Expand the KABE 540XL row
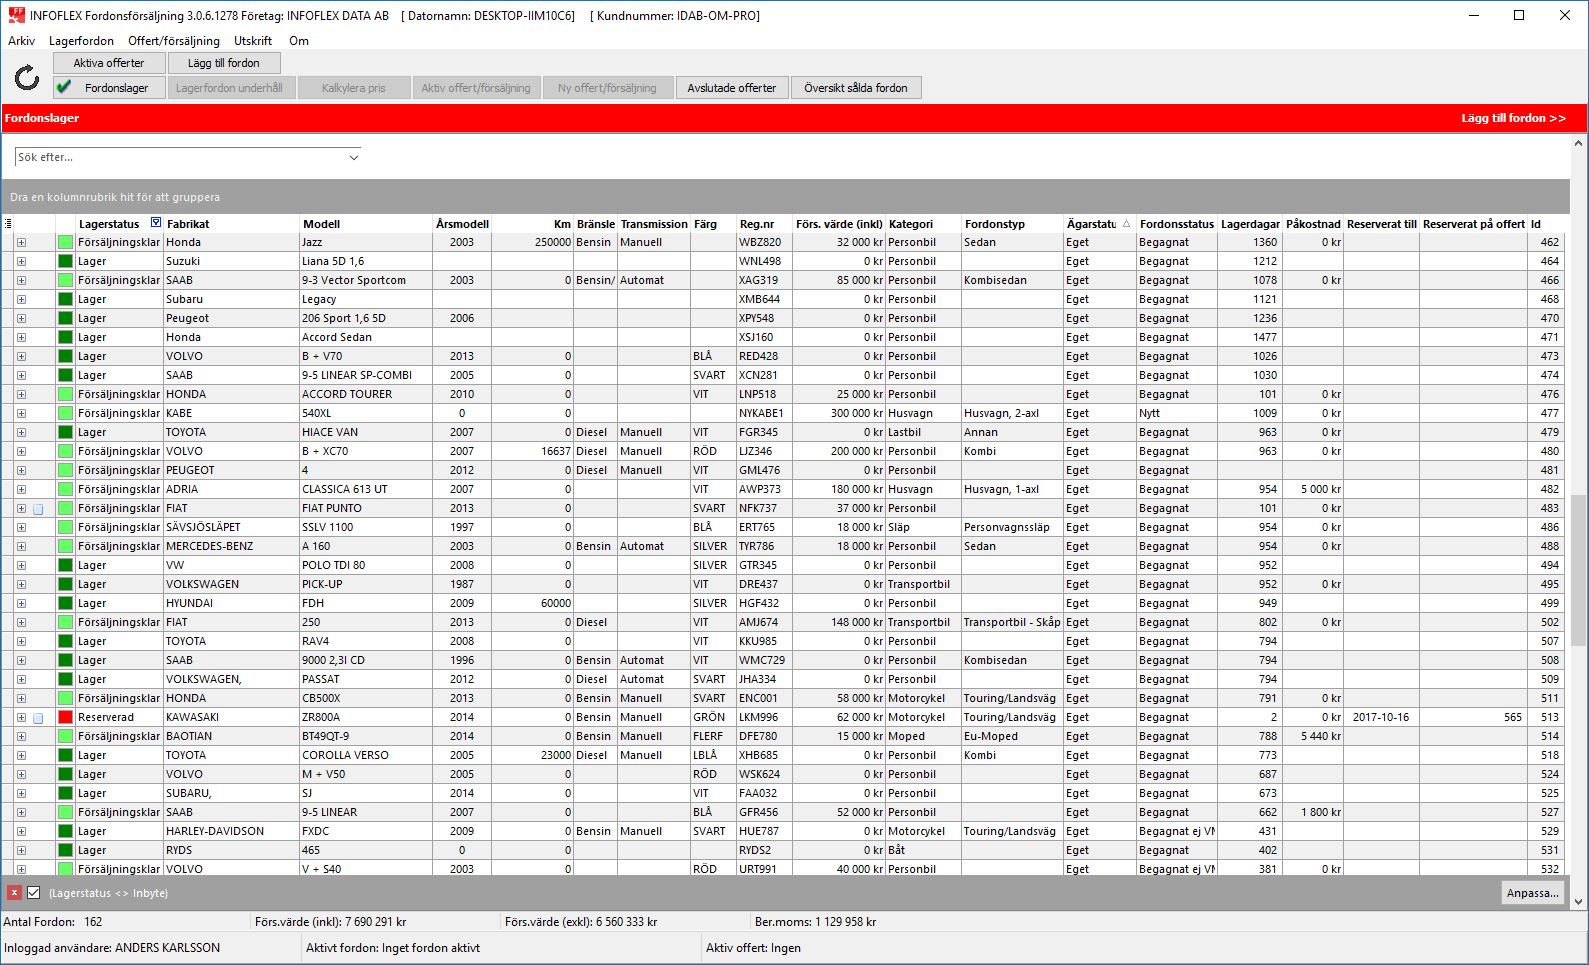Viewport: 1589px width, 965px height. (21, 414)
